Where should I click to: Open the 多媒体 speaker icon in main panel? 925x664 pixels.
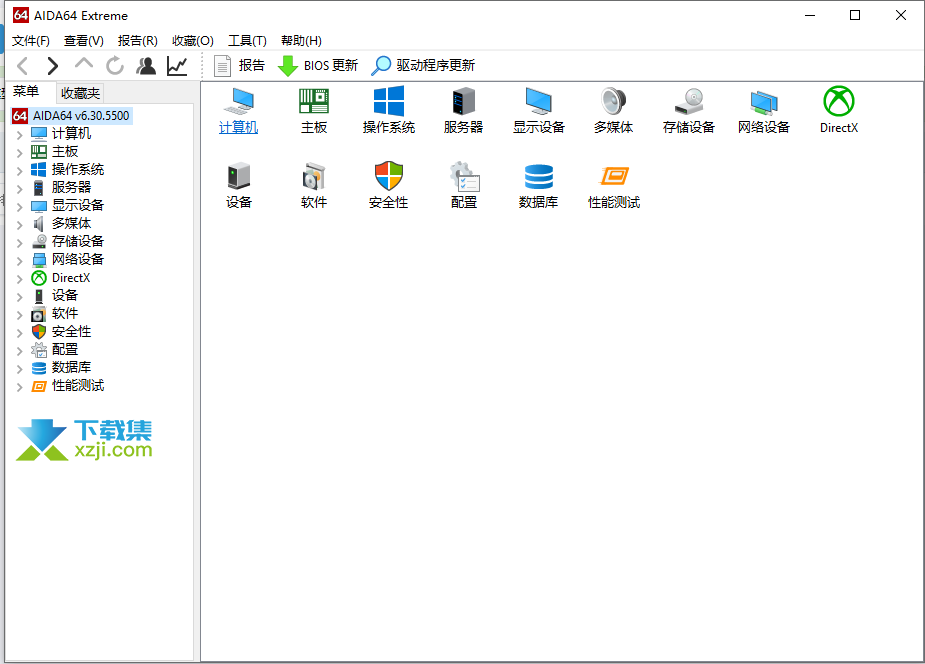click(614, 110)
